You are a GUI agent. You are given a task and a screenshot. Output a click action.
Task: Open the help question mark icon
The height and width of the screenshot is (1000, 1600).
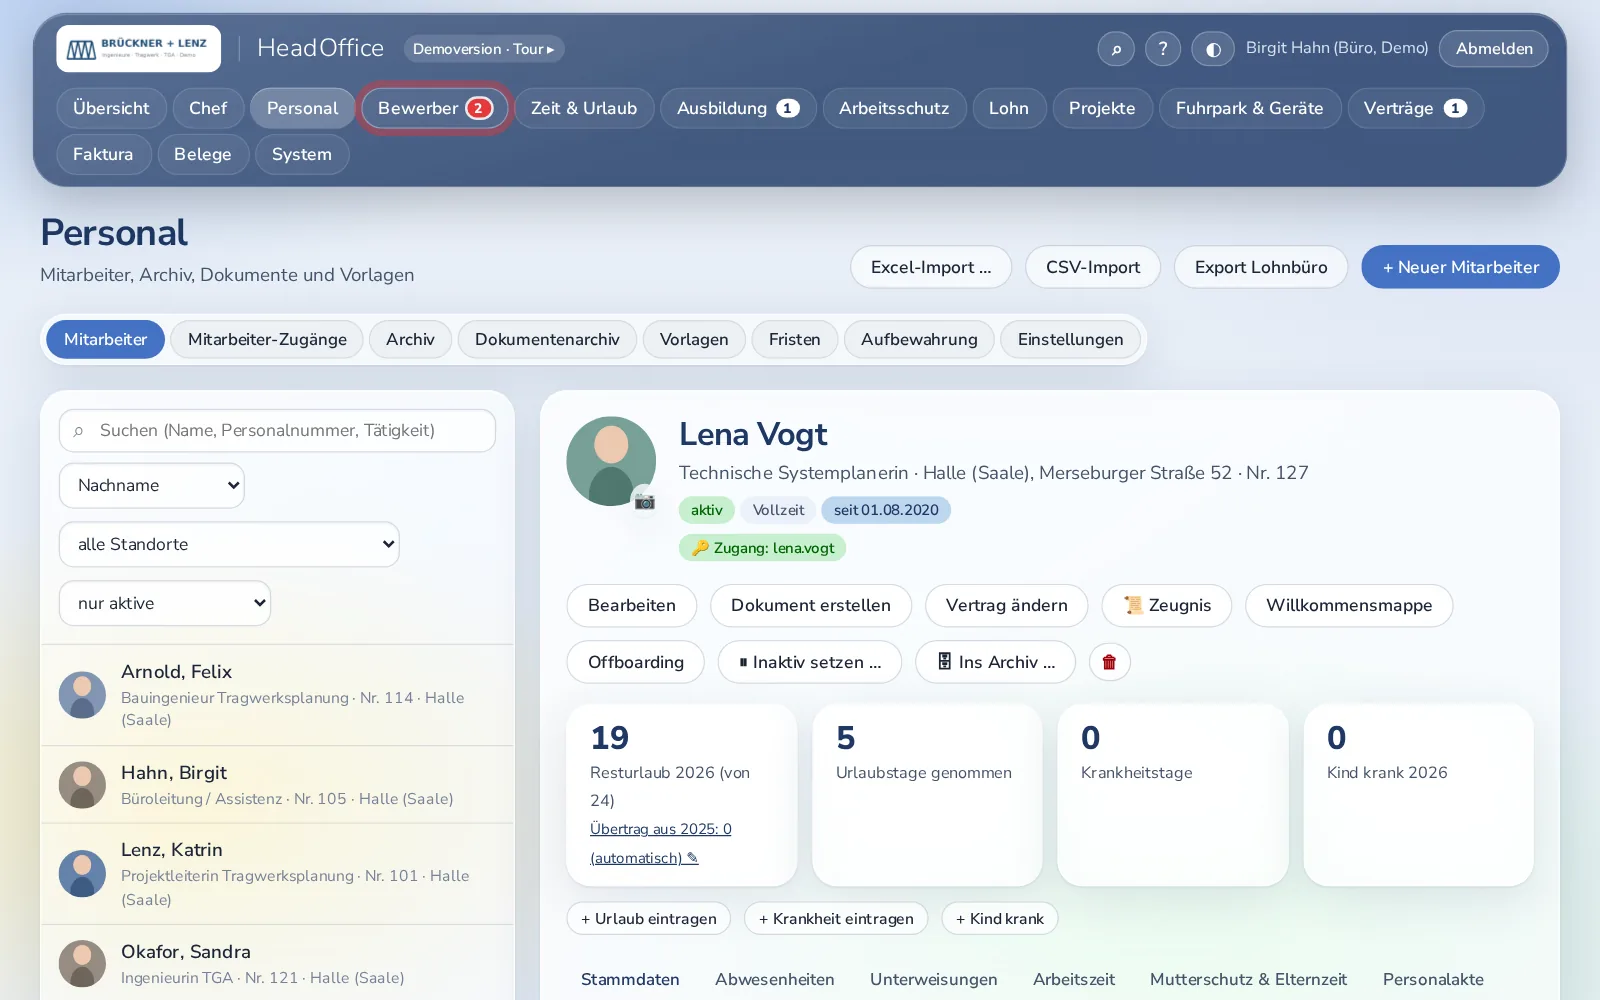(x=1163, y=49)
